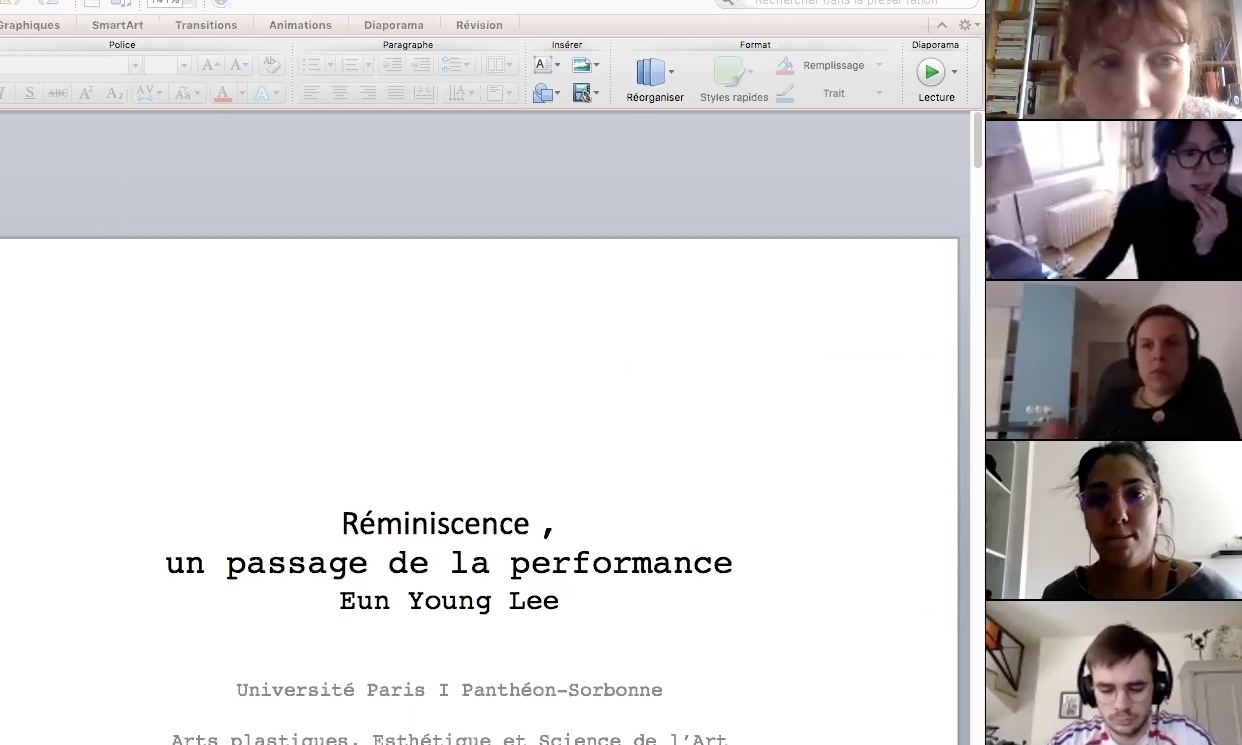This screenshot has width=1242, height=745.
Task: Expand the font size dropdown
Action: click(184, 65)
